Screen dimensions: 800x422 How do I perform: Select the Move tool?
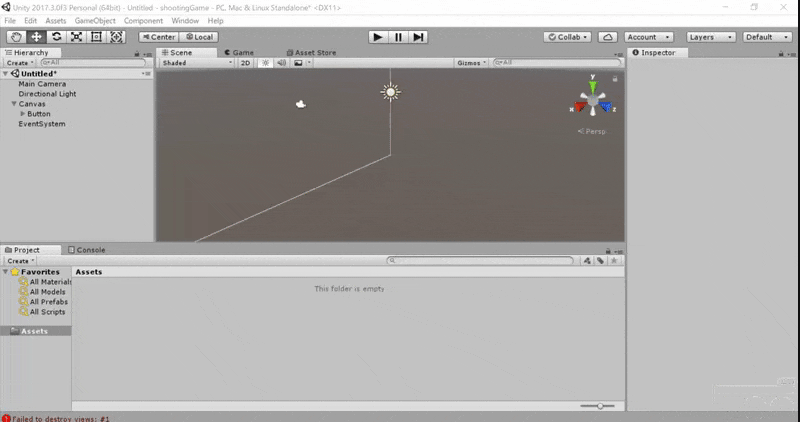[x=36, y=37]
